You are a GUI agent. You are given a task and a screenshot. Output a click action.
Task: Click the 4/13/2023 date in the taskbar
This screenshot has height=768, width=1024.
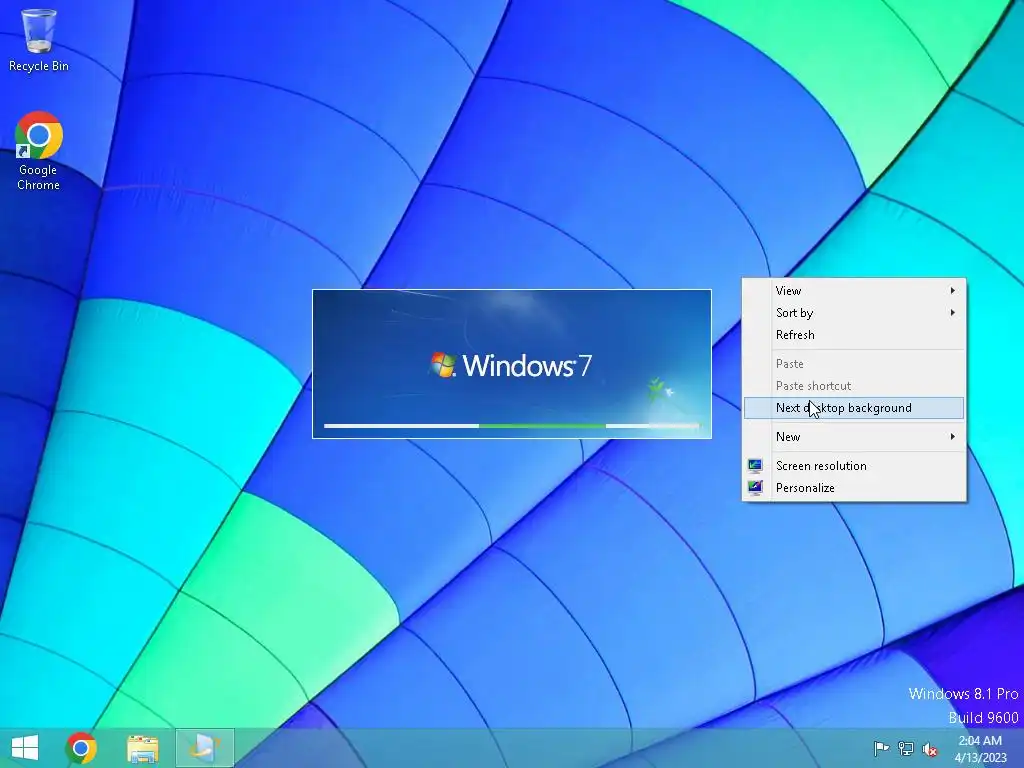(x=980, y=758)
